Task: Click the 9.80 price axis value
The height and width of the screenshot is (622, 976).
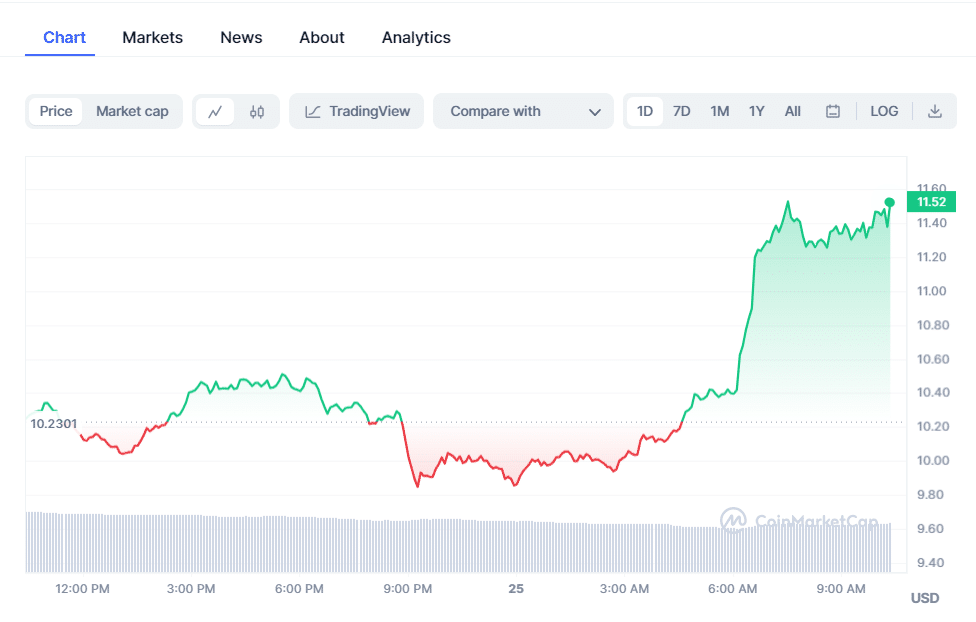Action: 930,495
